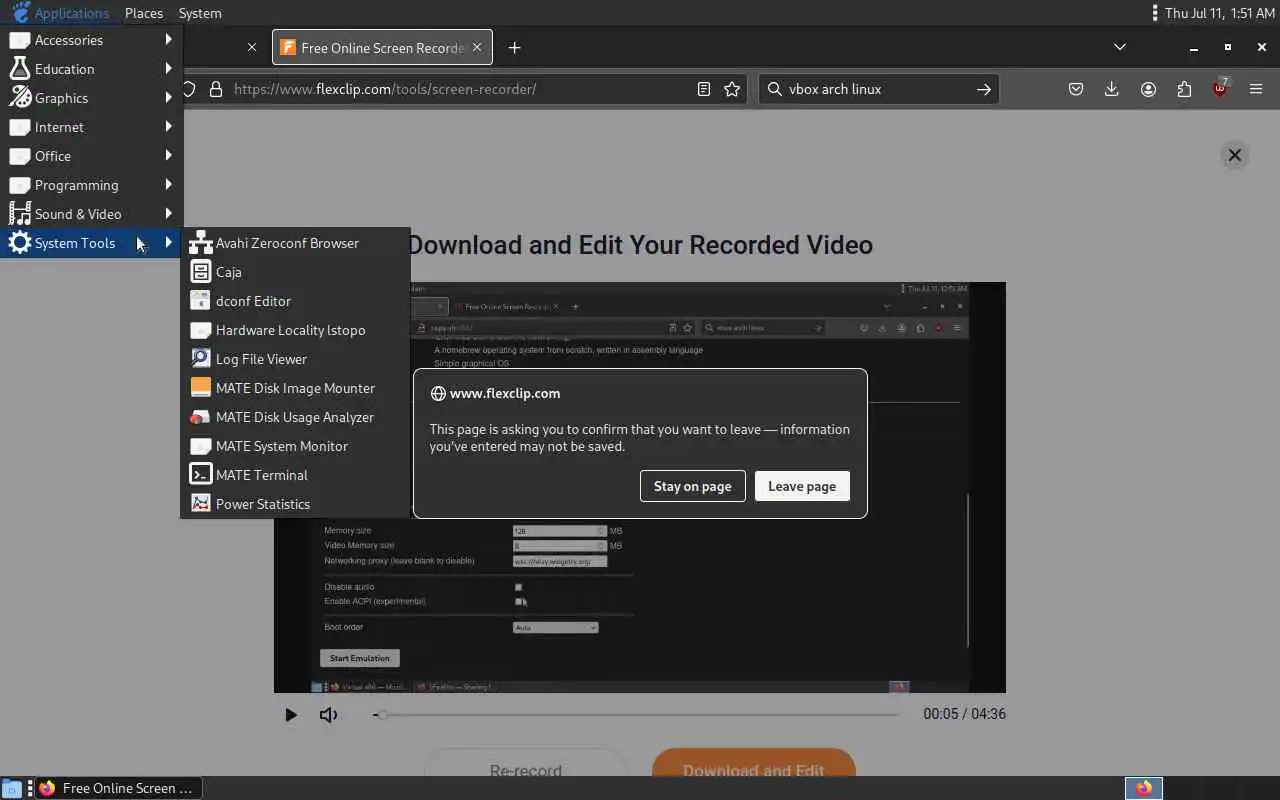Open the uBlock Origin extension icon
Screen dimensions: 1280x800
click(1220, 89)
